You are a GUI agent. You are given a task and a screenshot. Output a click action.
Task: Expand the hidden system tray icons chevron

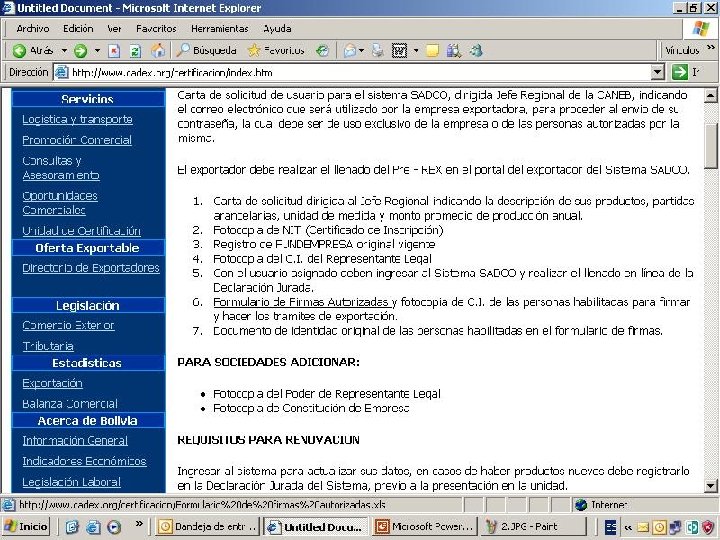(x=628, y=527)
